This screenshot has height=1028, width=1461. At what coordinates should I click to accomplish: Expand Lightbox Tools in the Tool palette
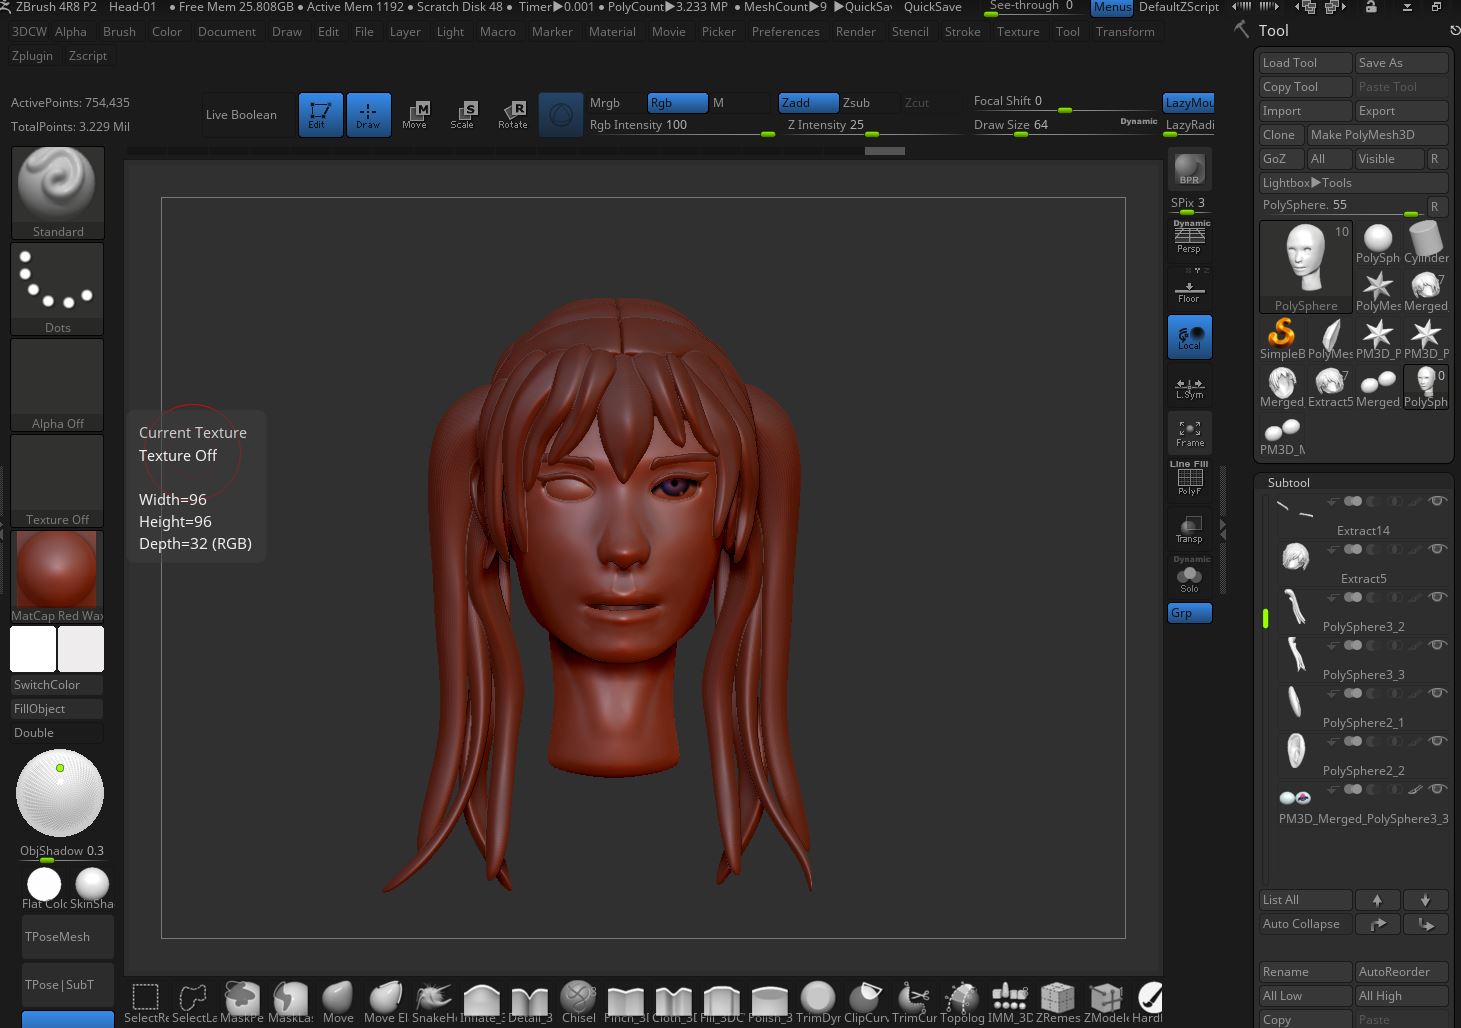(1354, 182)
